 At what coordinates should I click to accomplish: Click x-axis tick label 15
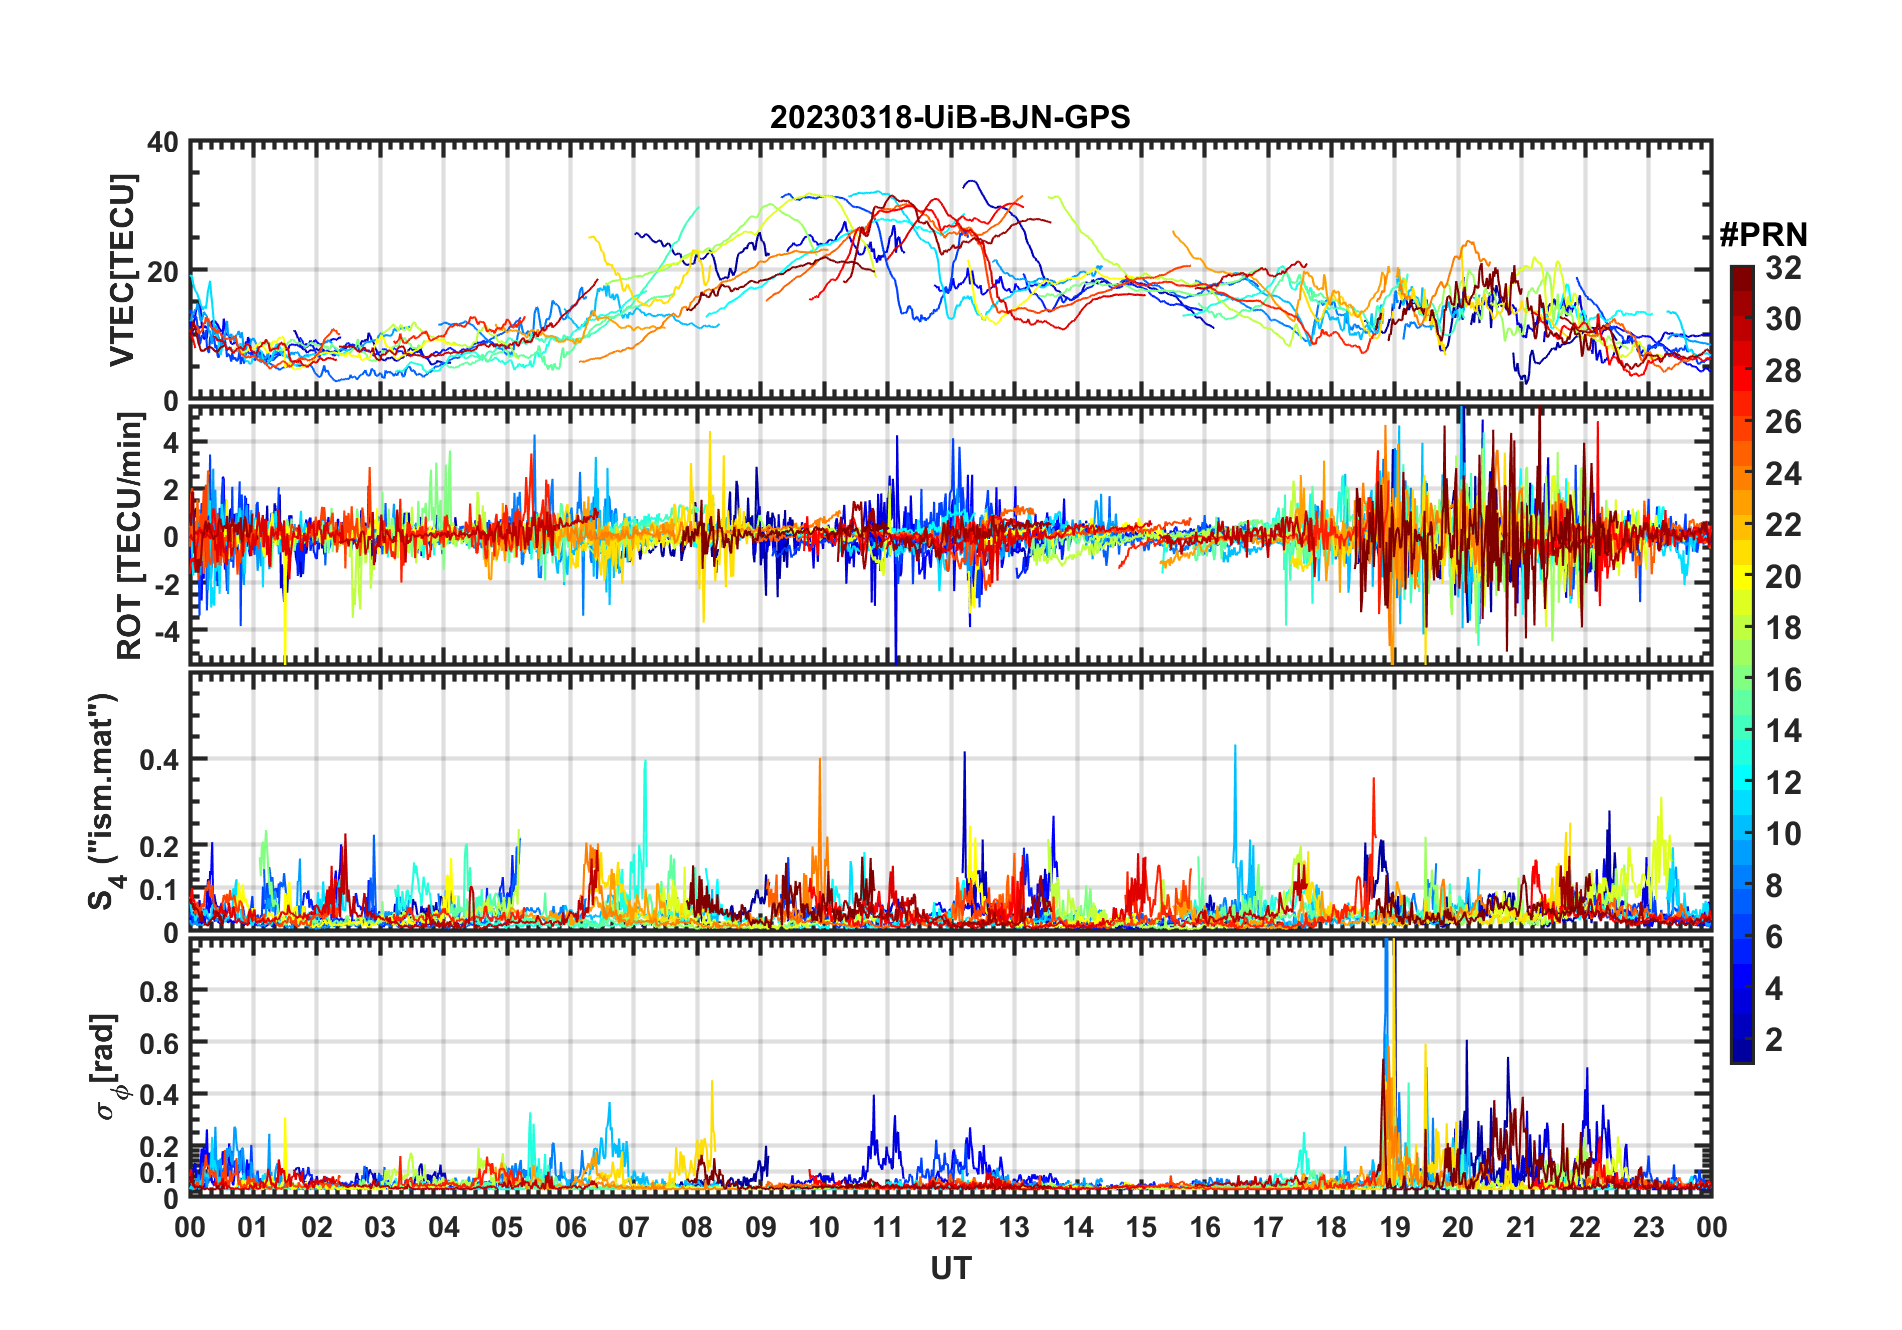[x=1141, y=1227]
